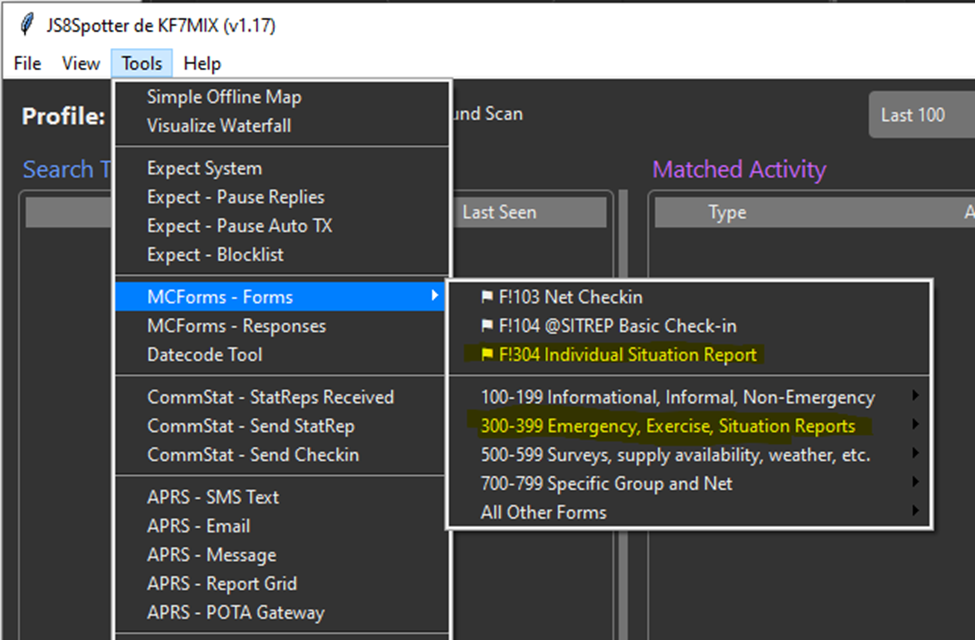Click the feather app icon in title bar

tap(27, 24)
